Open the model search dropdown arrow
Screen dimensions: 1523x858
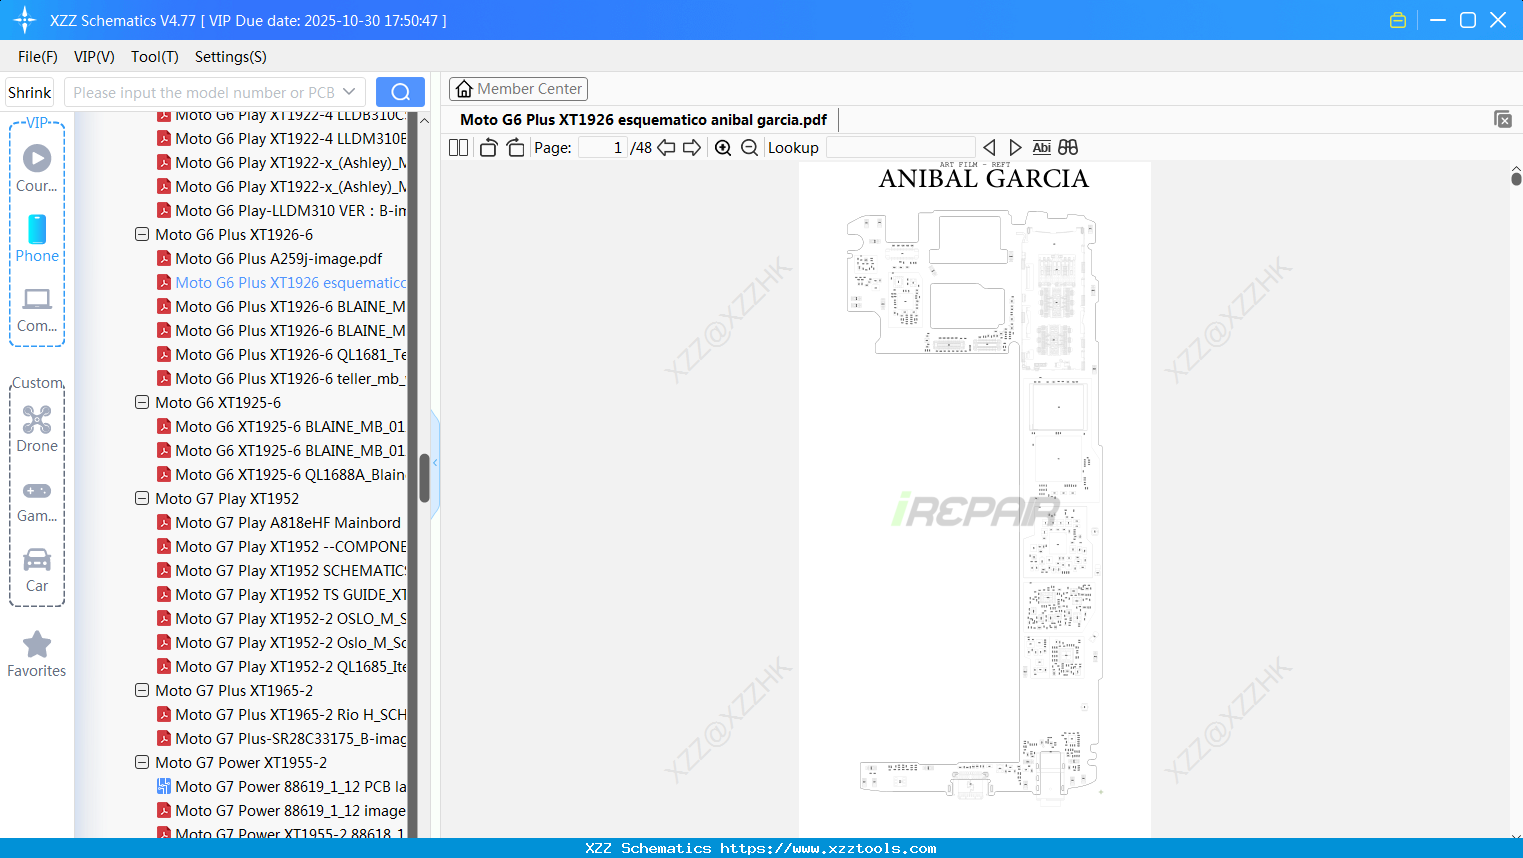351,91
